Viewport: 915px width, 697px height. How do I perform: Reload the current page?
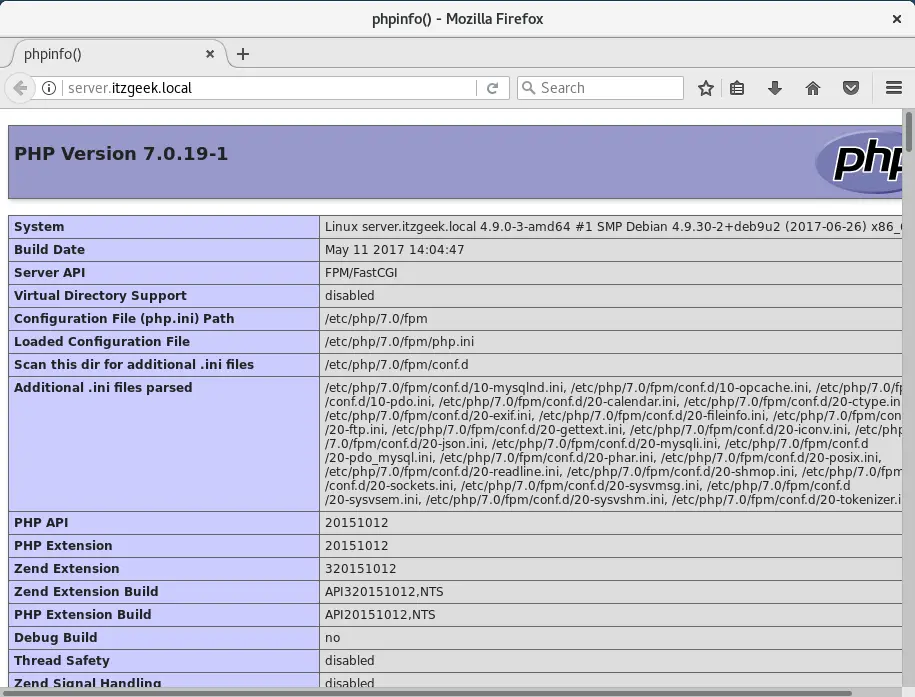click(x=493, y=88)
